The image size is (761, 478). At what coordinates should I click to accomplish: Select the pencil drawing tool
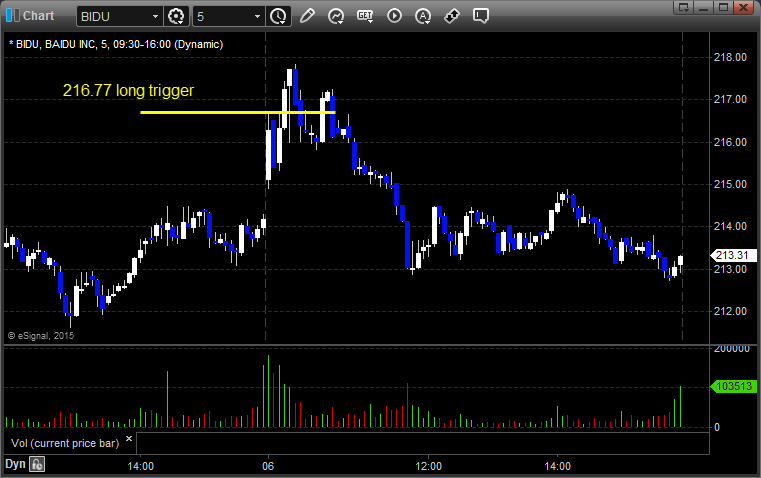(307, 16)
